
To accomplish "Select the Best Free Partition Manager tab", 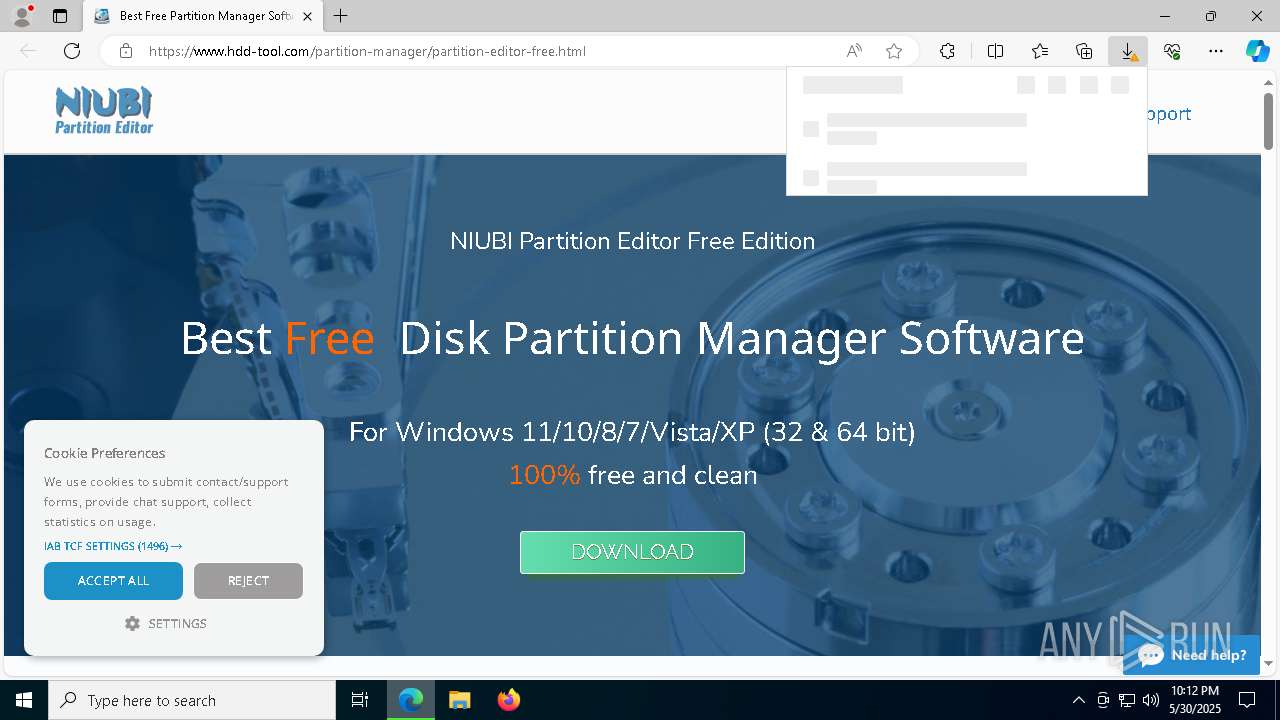I will (202, 16).
